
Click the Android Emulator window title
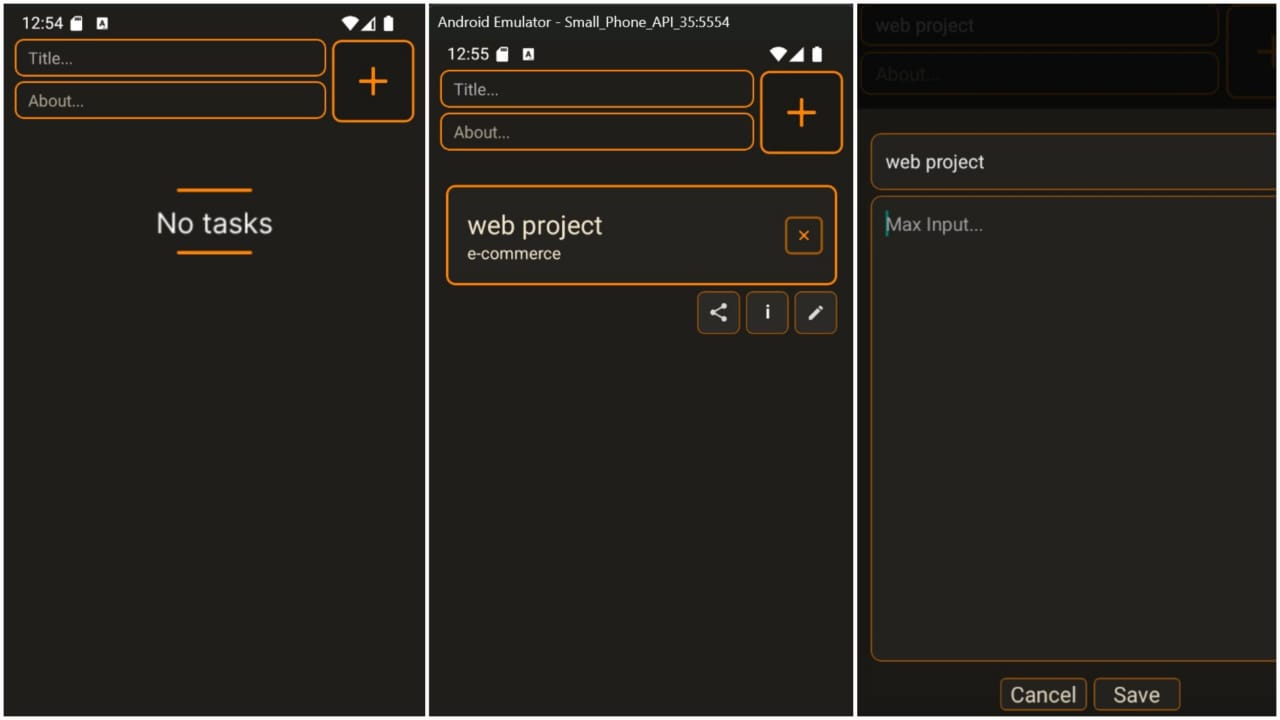584,21
